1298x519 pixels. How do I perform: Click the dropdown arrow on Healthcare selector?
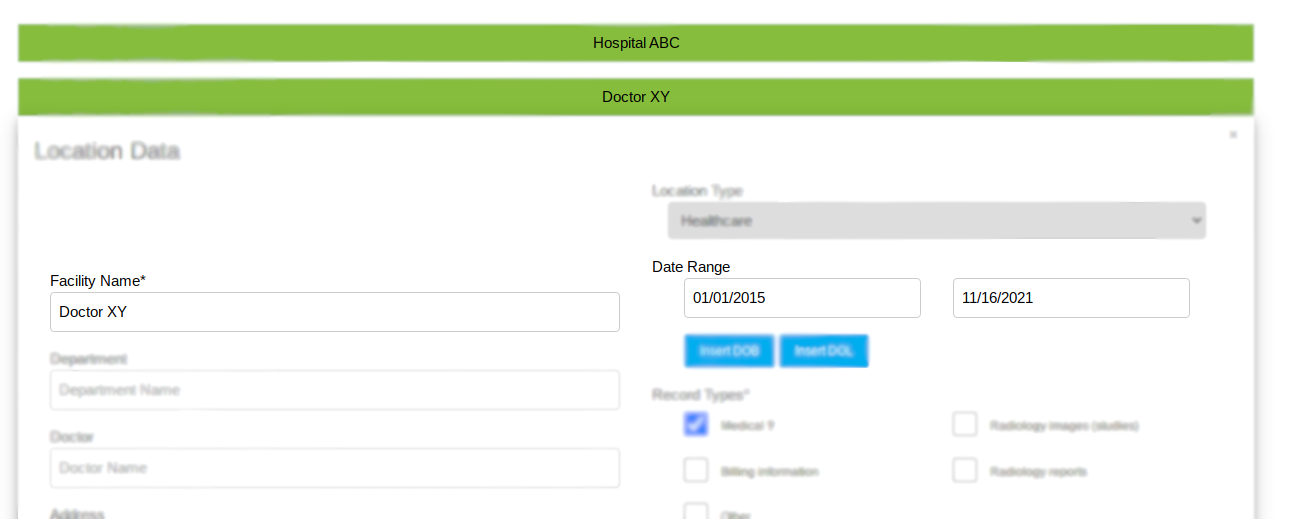coord(1196,221)
